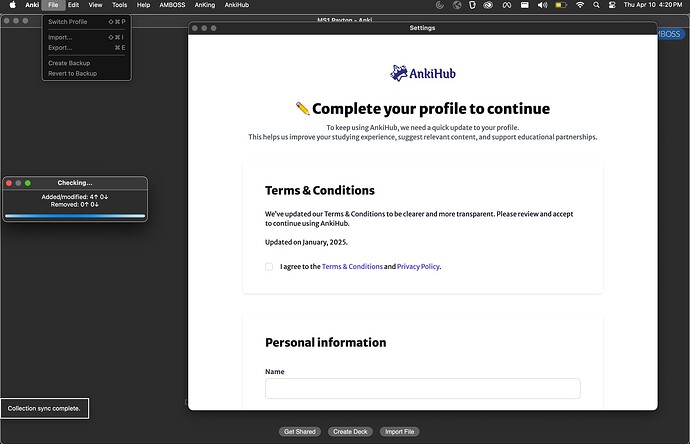Image resolution: width=690 pixels, height=444 pixels.
Task: Click the Create Deck button
Action: click(350, 432)
